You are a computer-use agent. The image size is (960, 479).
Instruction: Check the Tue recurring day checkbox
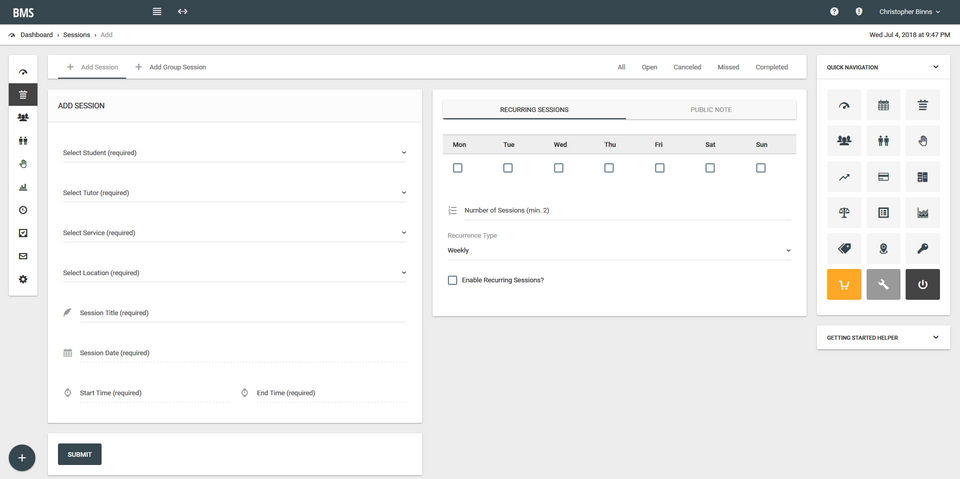point(508,168)
